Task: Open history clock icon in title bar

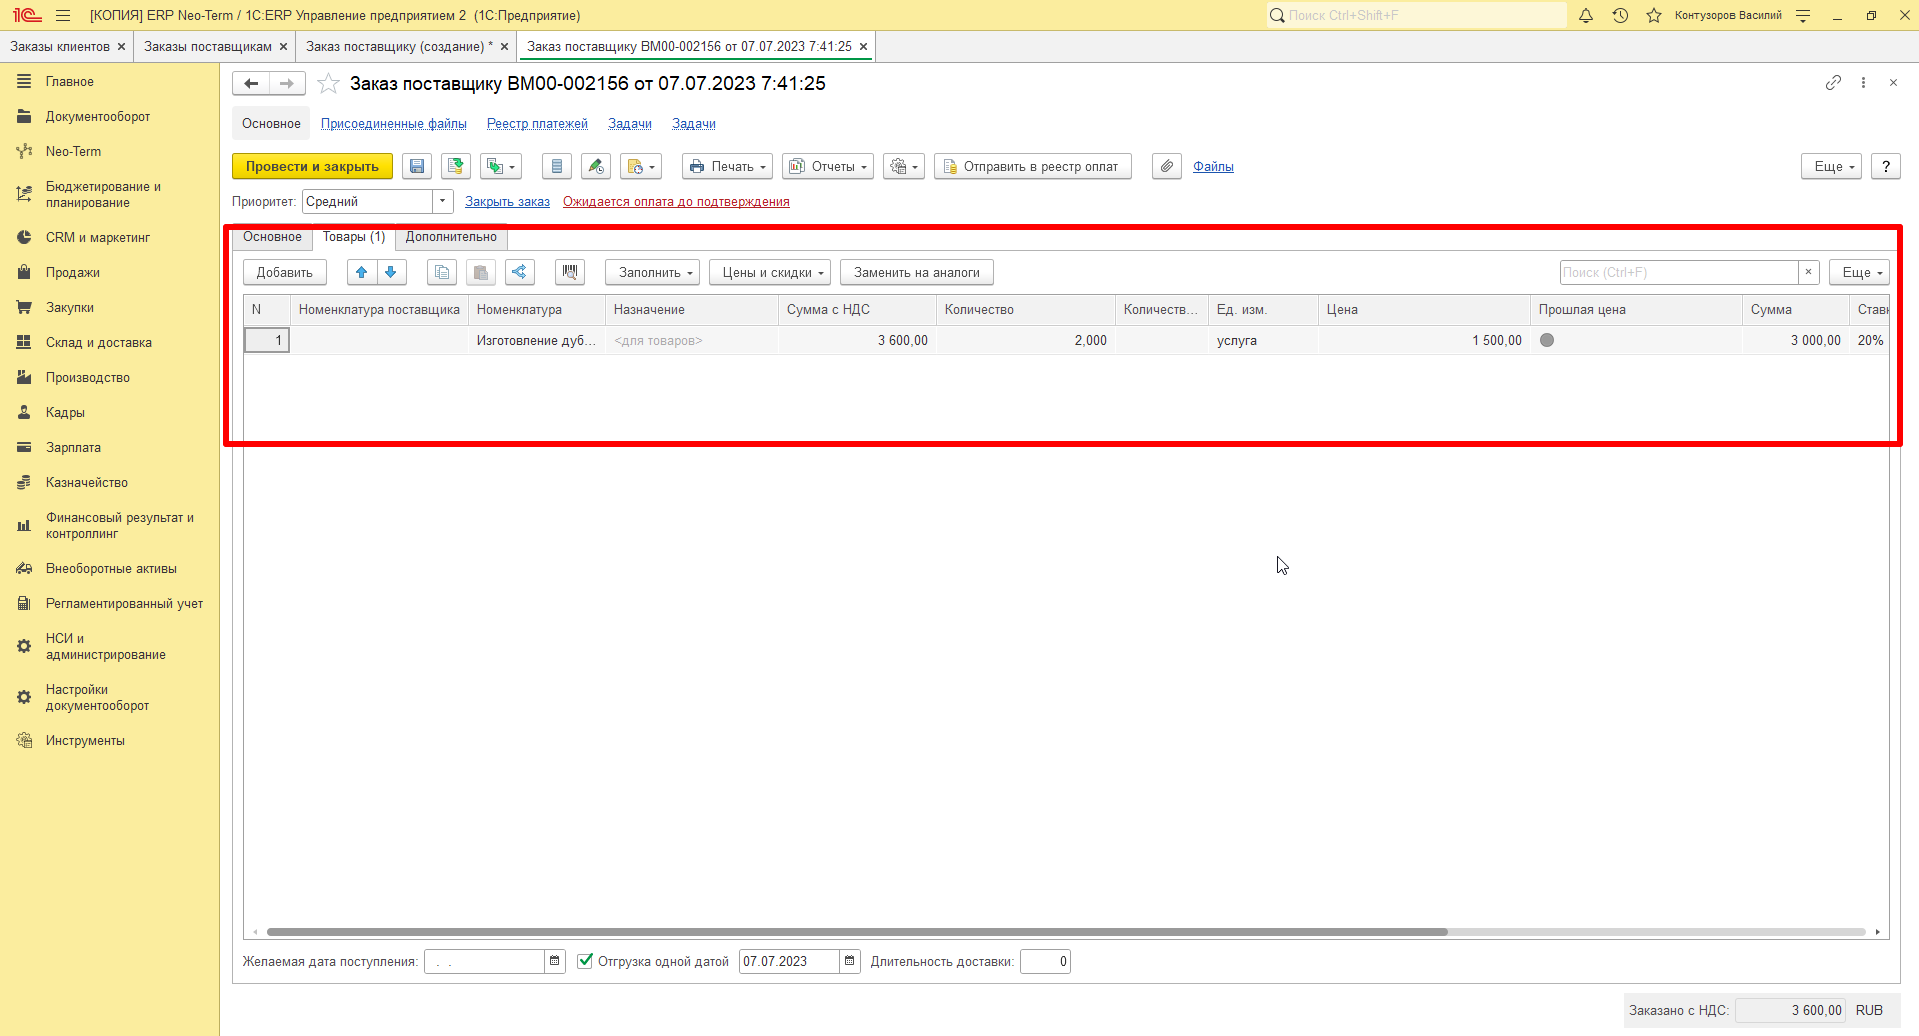Action: (1620, 15)
